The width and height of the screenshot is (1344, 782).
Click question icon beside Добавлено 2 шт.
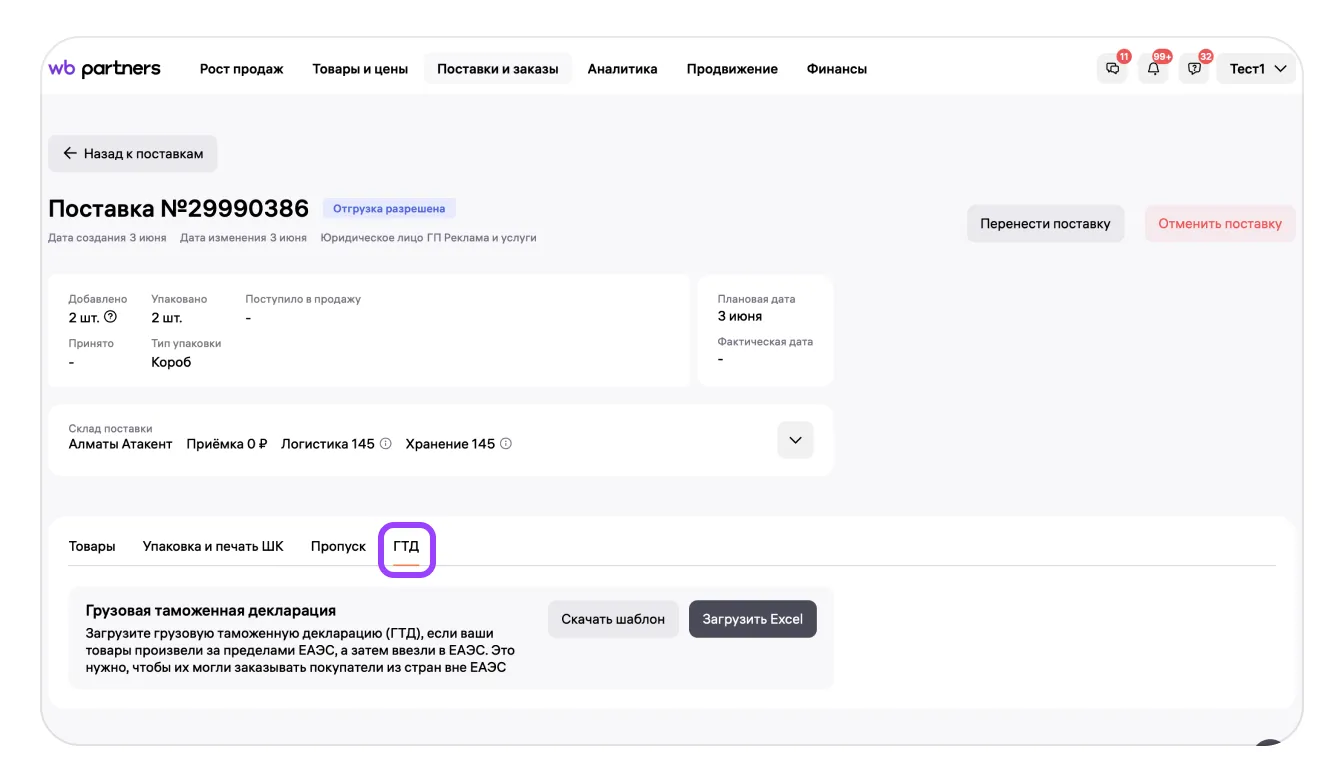click(x=111, y=317)
